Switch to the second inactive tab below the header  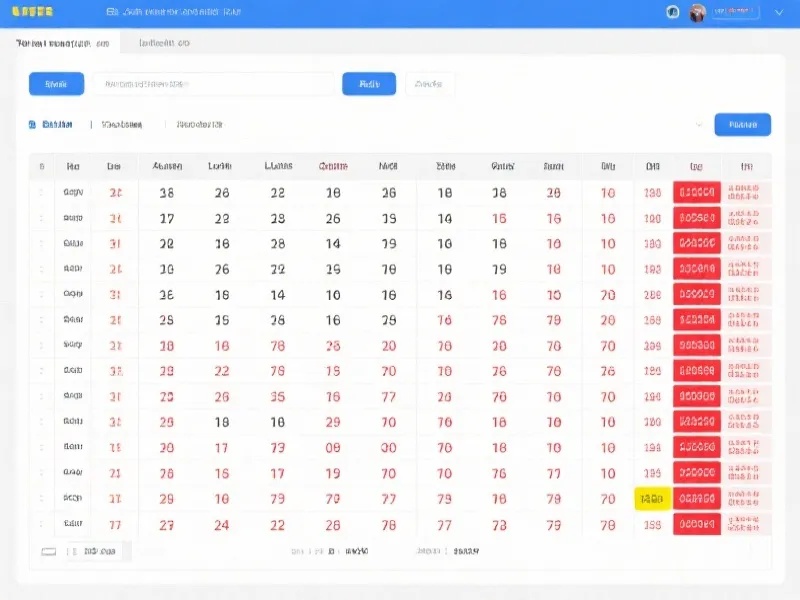tap(164, 43)
